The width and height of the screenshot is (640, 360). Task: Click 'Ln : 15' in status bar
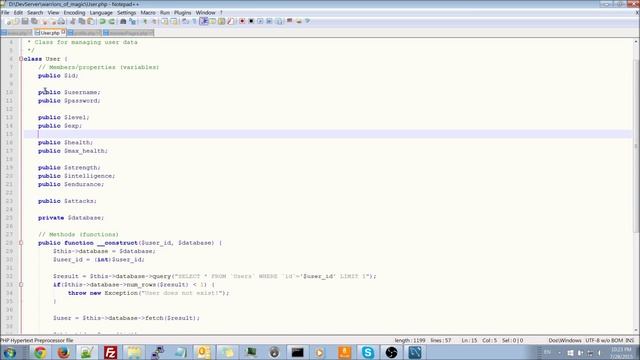(x=469, y=340)
